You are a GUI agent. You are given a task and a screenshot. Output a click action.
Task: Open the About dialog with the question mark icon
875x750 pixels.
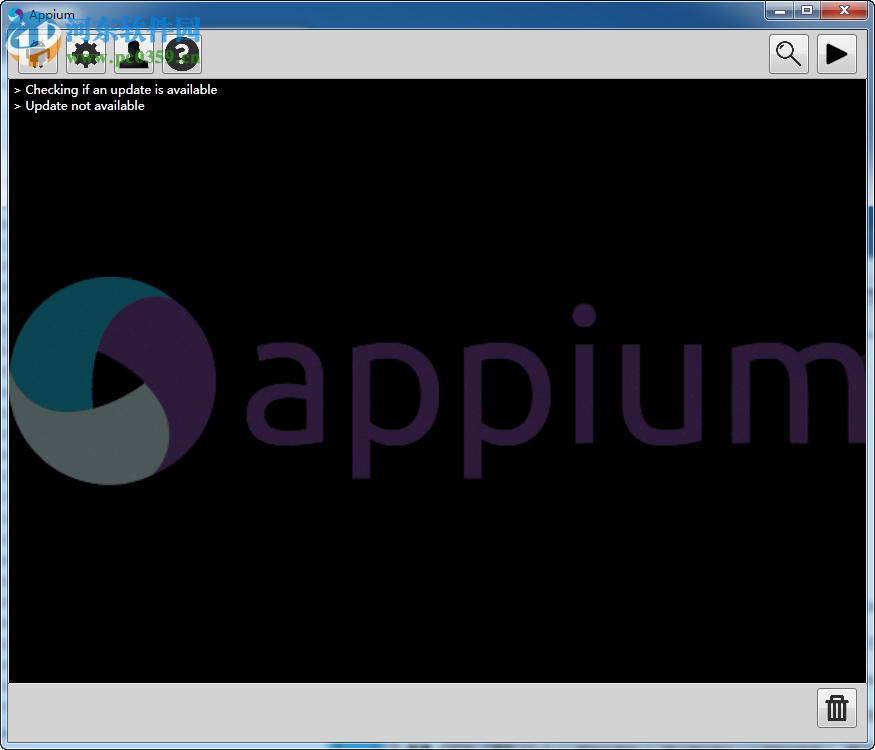(181, 54)
